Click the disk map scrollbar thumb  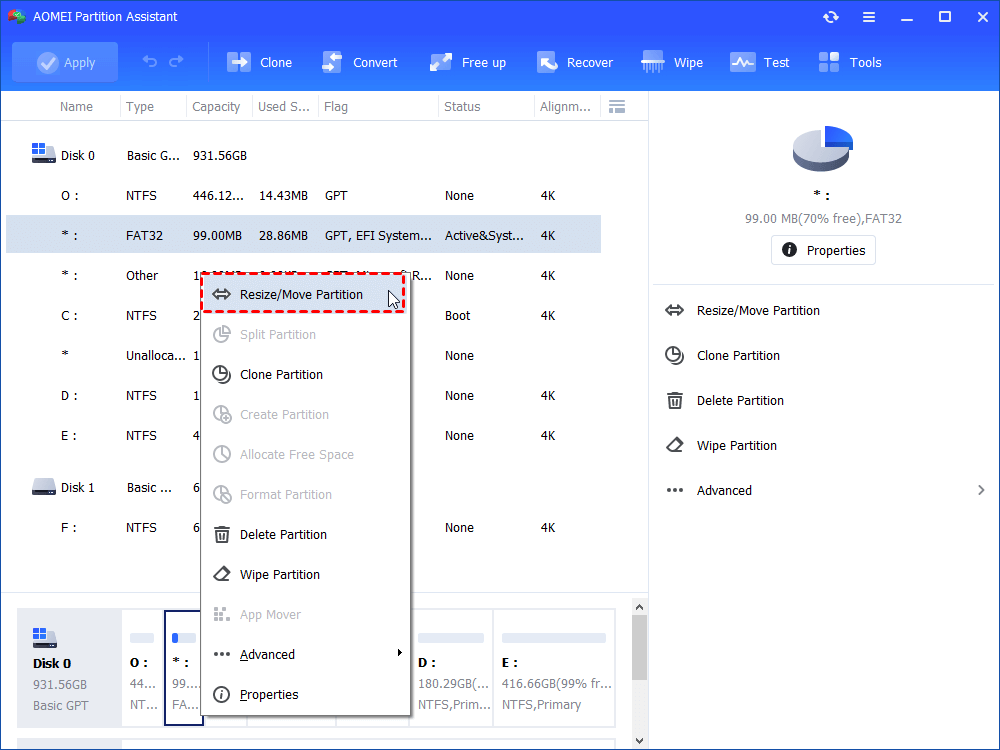coord(640,647)
